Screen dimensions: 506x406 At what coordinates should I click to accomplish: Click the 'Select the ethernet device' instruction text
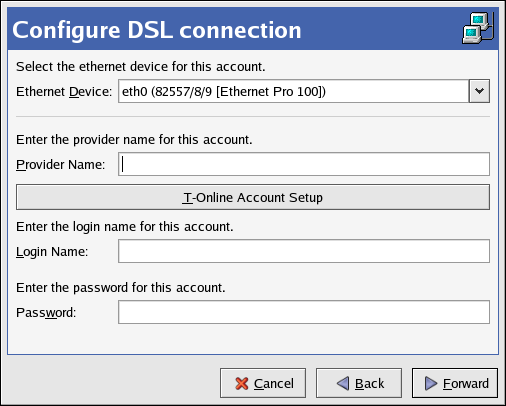point(141,67)
